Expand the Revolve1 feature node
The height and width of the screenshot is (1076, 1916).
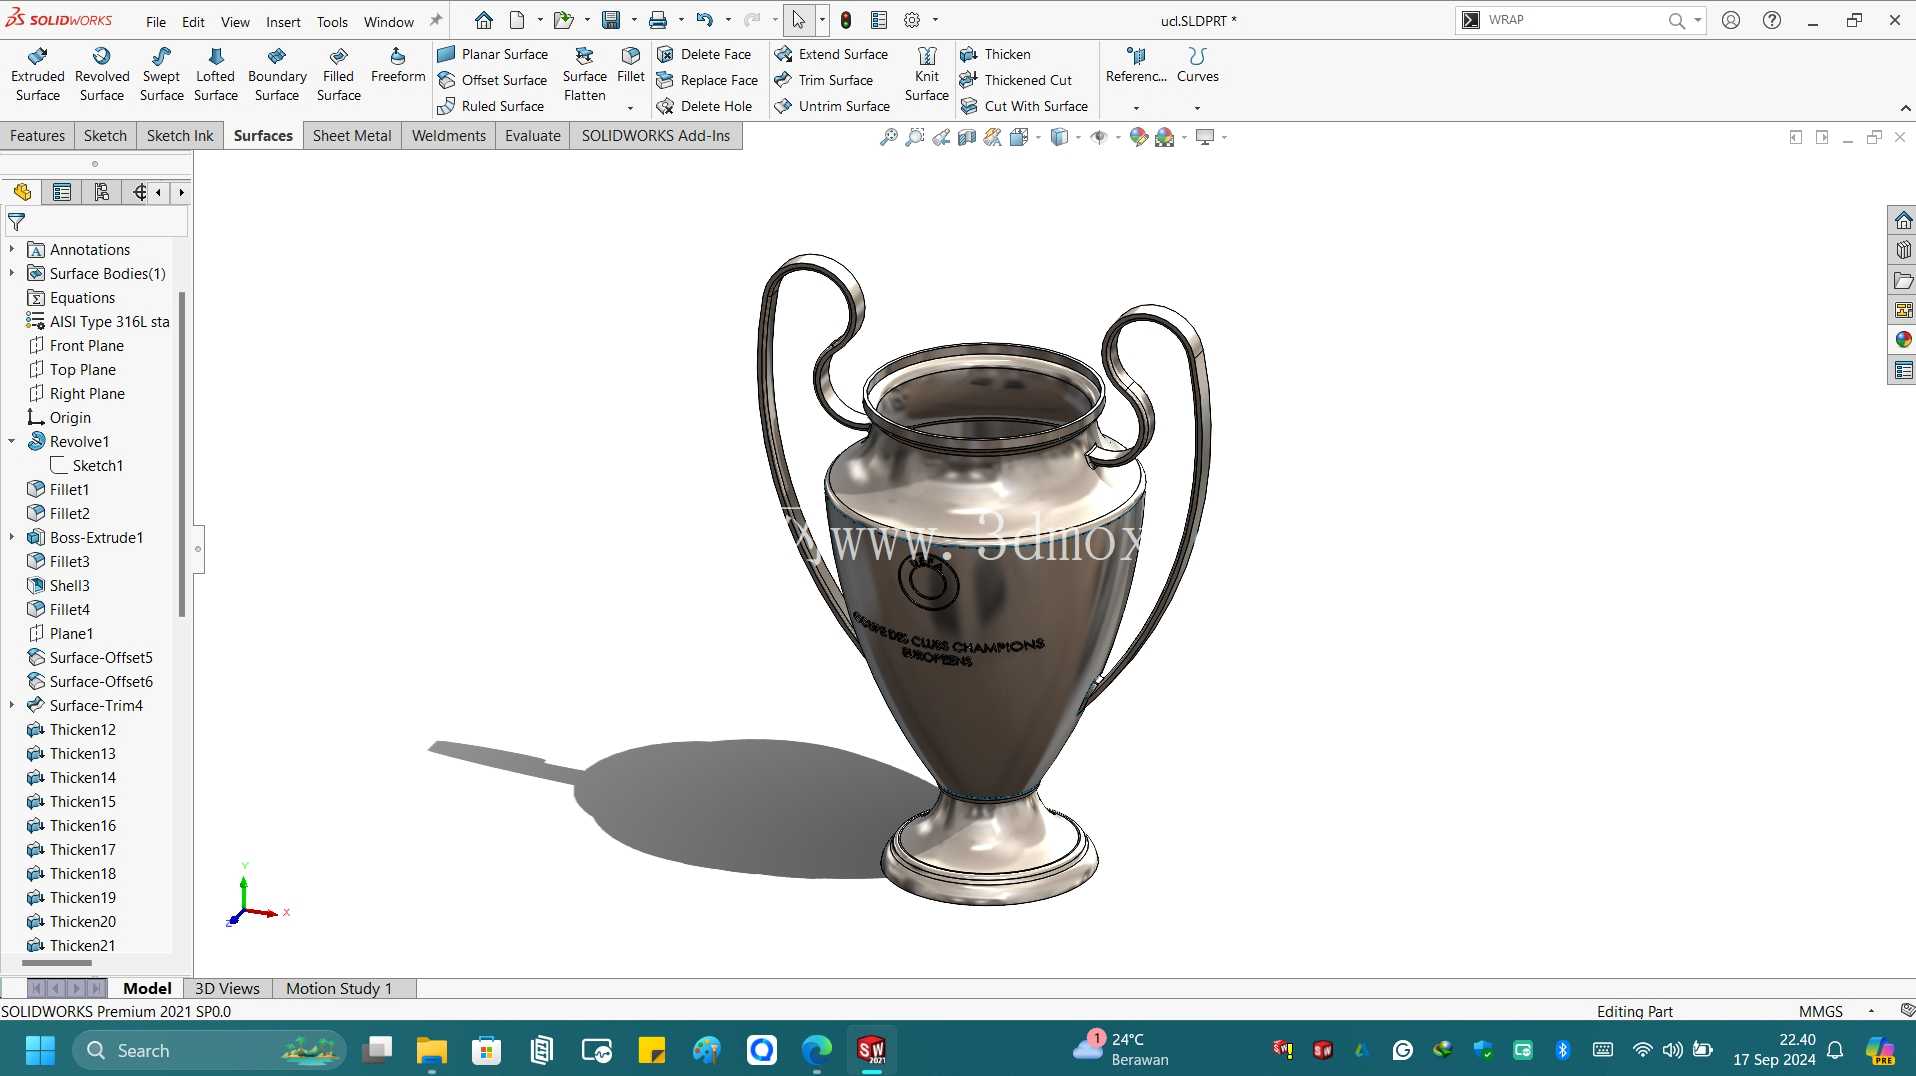pos(12,441)
